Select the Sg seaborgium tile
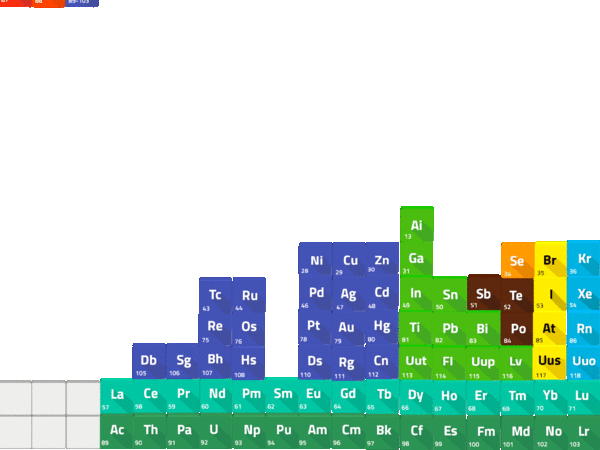This screenshot has width=600, height=450. click(x=183, y=361)
